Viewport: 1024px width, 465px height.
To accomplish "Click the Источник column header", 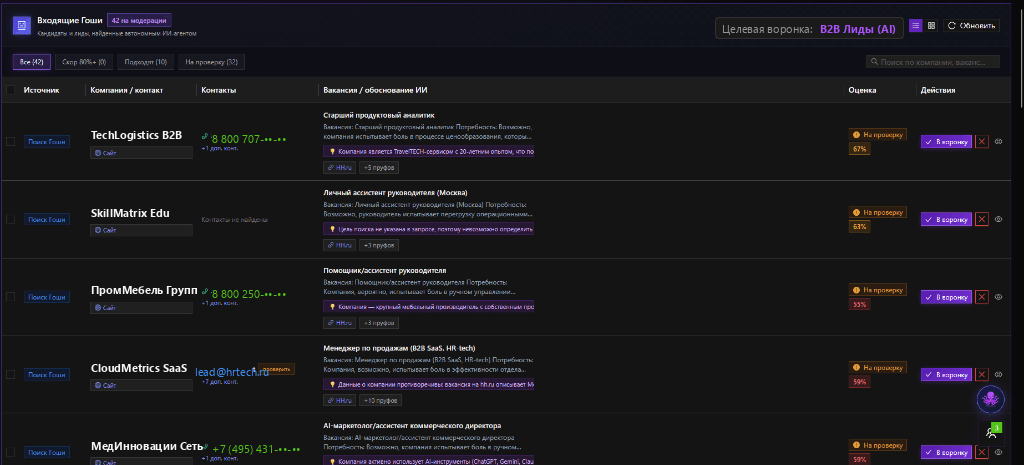I will coord(42,90).
